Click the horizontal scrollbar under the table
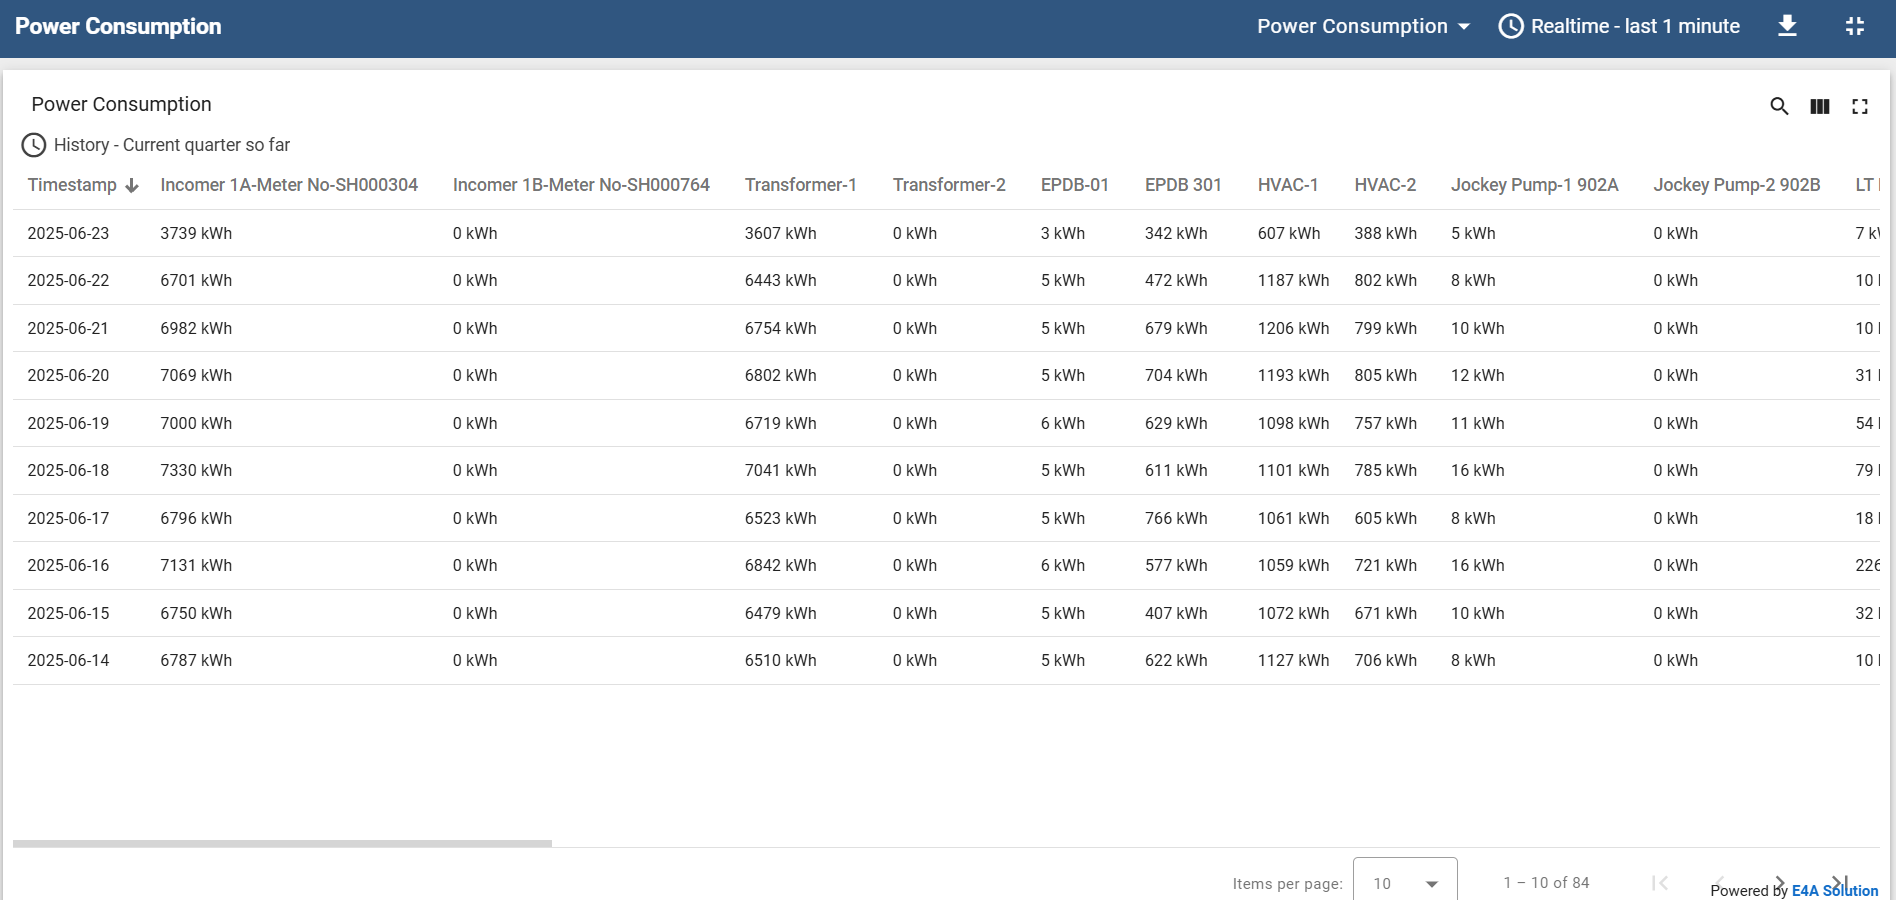This screenshot has height=900, width=1896. click(x=282, y=843)
